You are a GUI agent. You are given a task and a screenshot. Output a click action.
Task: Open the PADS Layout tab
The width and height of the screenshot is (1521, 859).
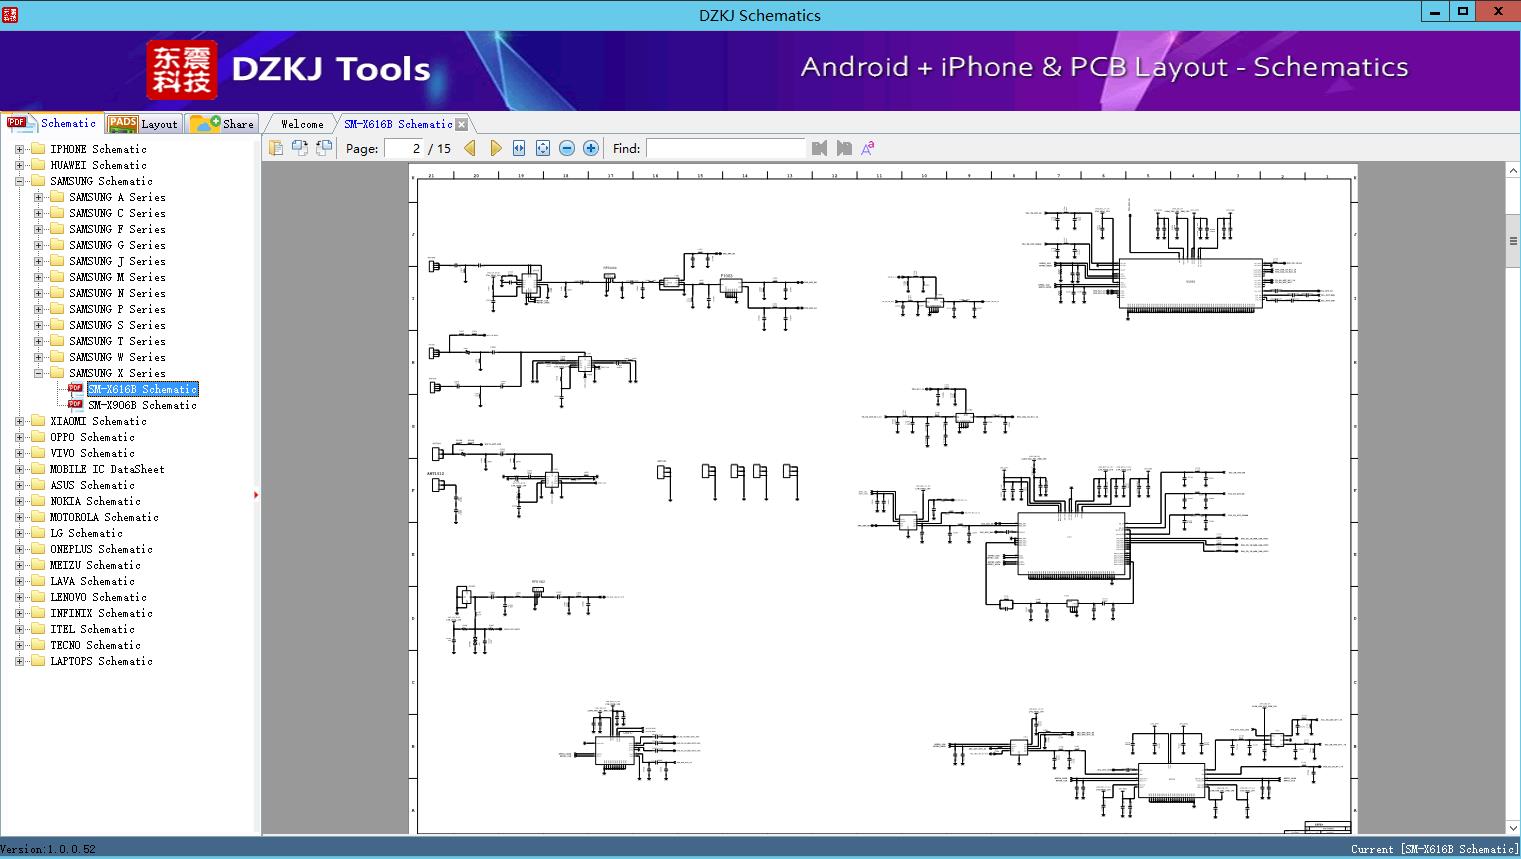point(143,123)
